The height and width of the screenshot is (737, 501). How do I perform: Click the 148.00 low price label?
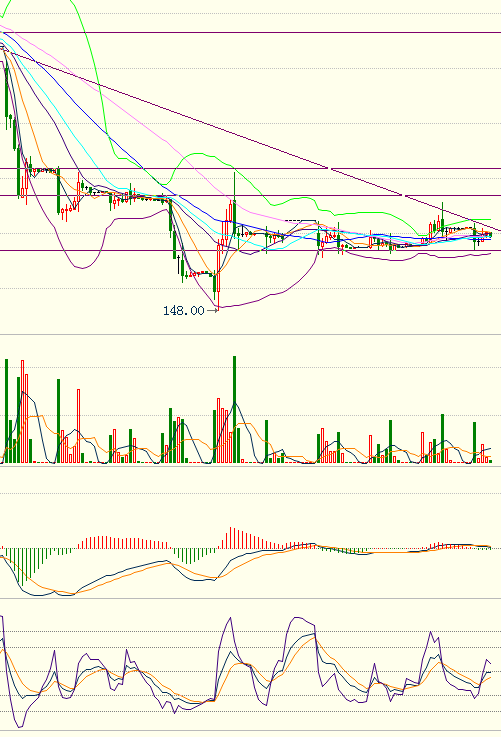pyautogui.click(x=184, y=310)
